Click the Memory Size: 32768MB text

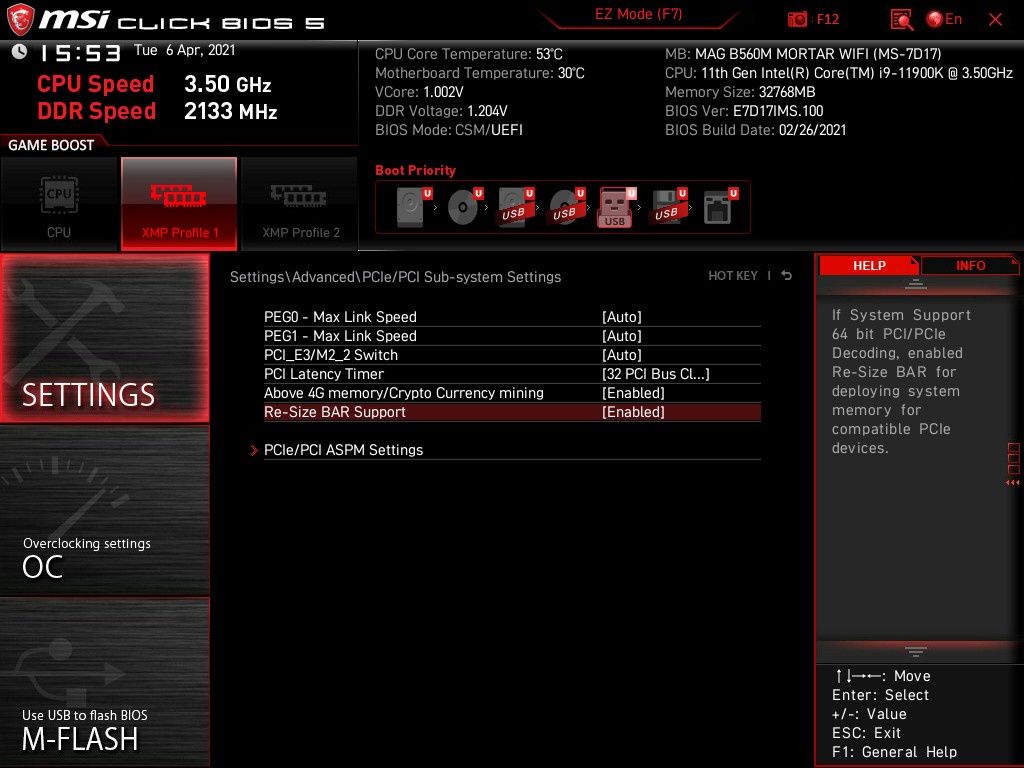pyautogui.click(x=740, y=92)
